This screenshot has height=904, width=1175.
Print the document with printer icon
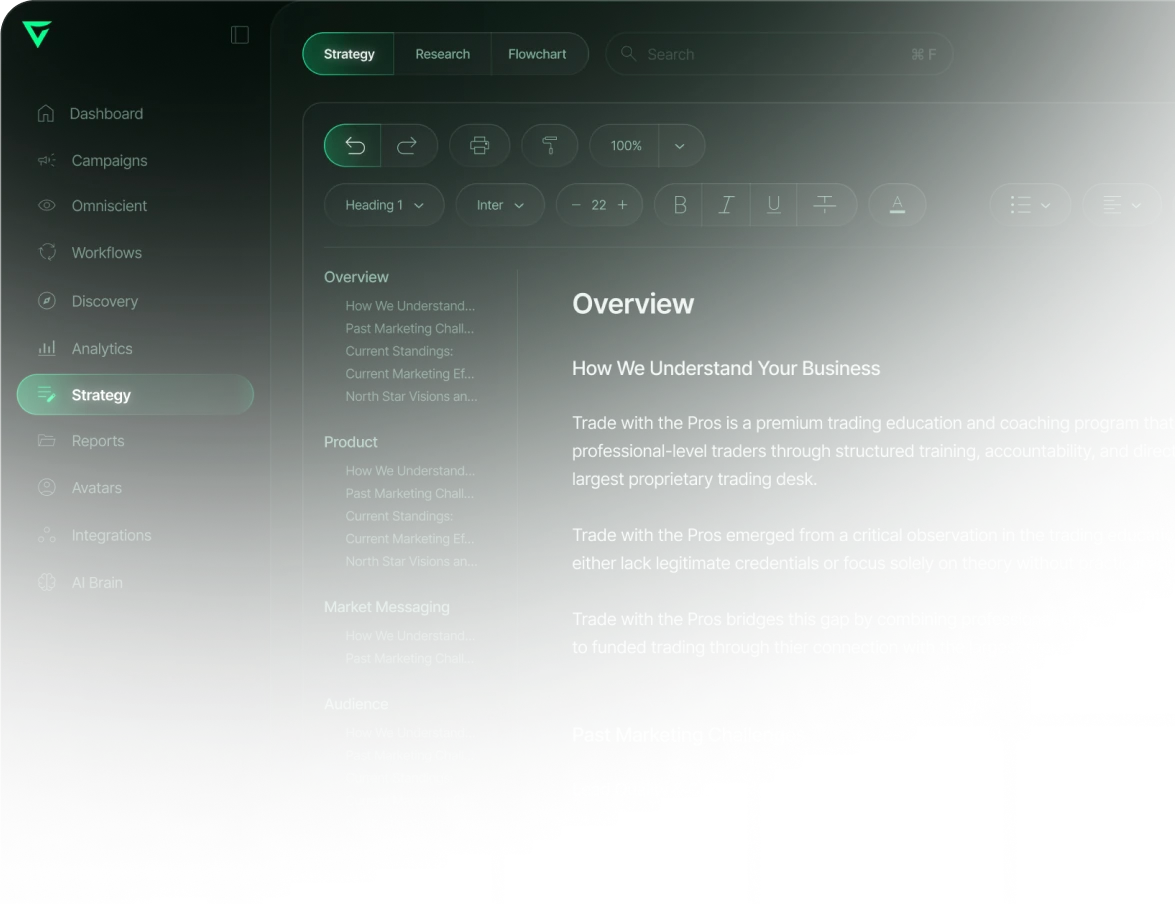coord(480,145)
